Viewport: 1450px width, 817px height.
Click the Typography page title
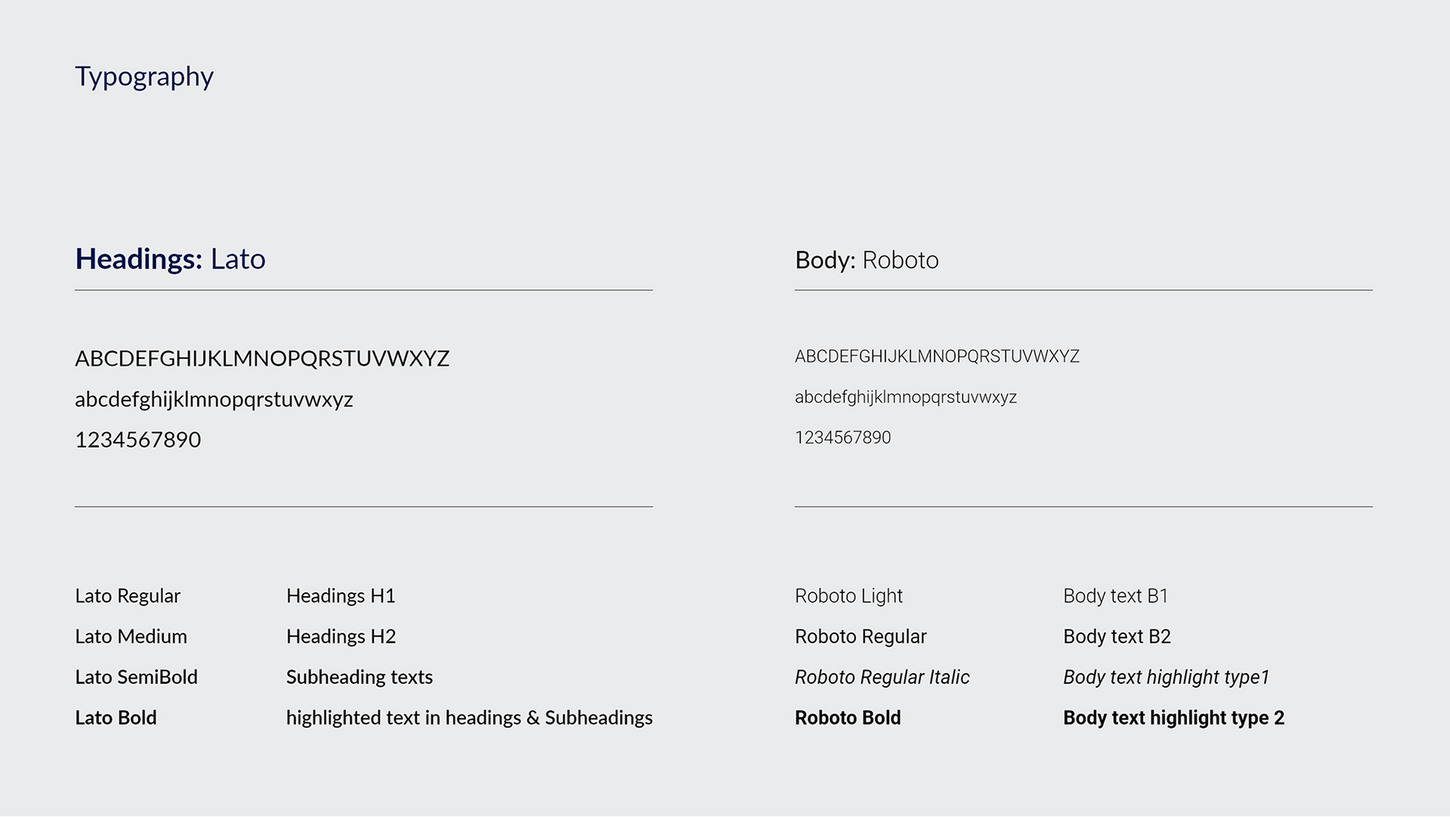pyautogui.click(x=144, y=77)
